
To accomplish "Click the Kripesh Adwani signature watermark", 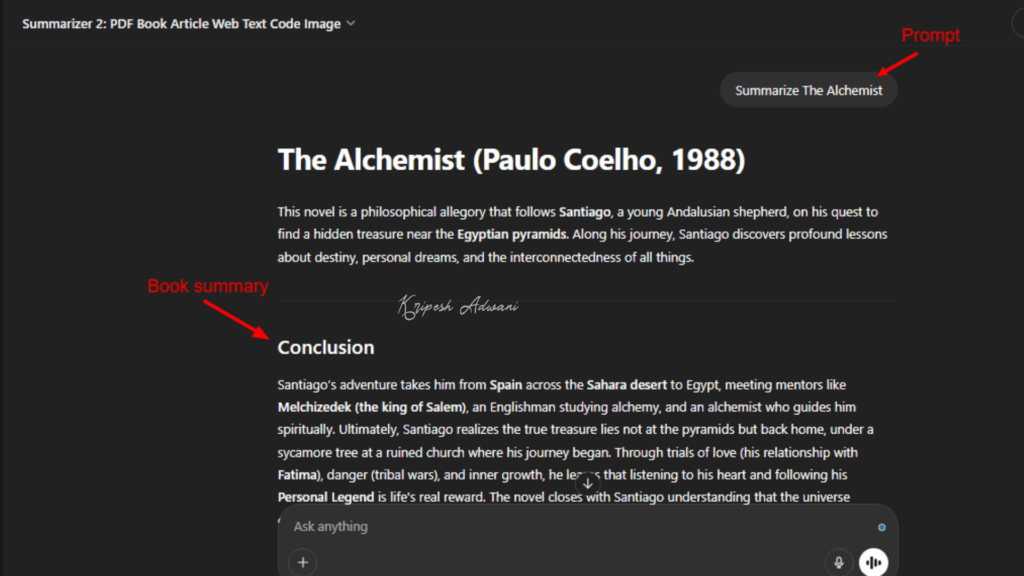I will [458, 307].
